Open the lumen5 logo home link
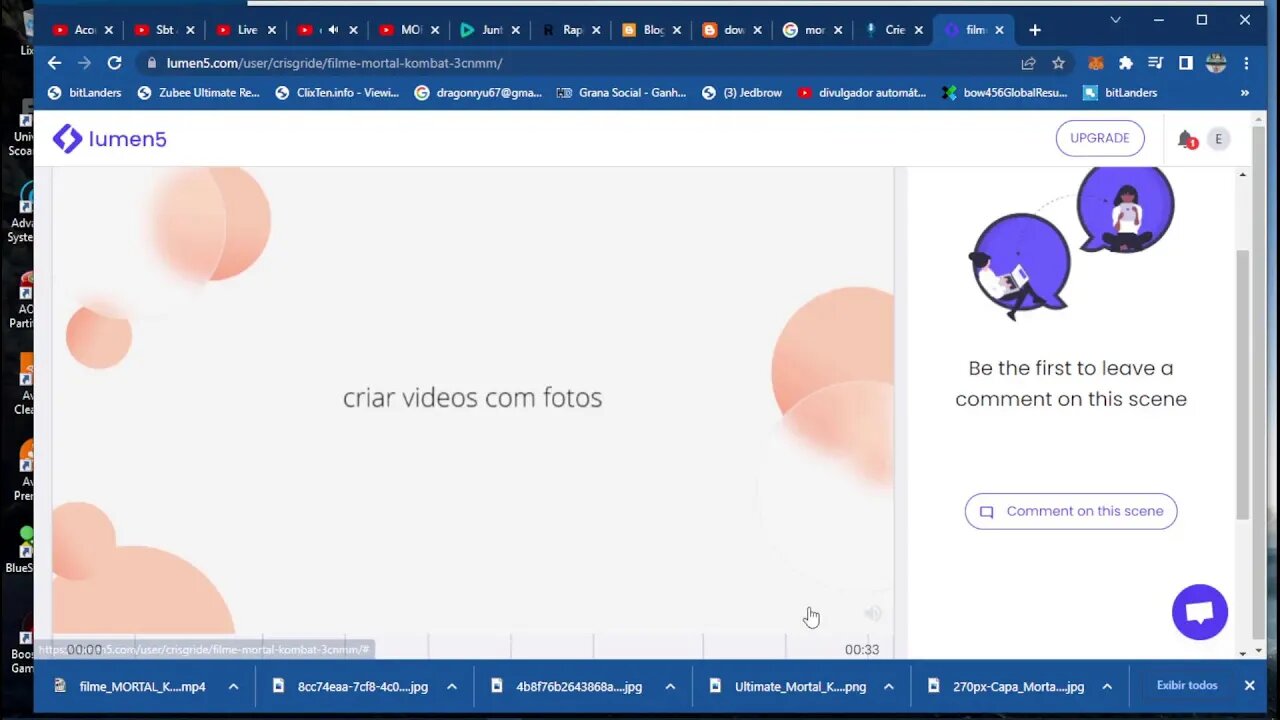 coord(110,139)
